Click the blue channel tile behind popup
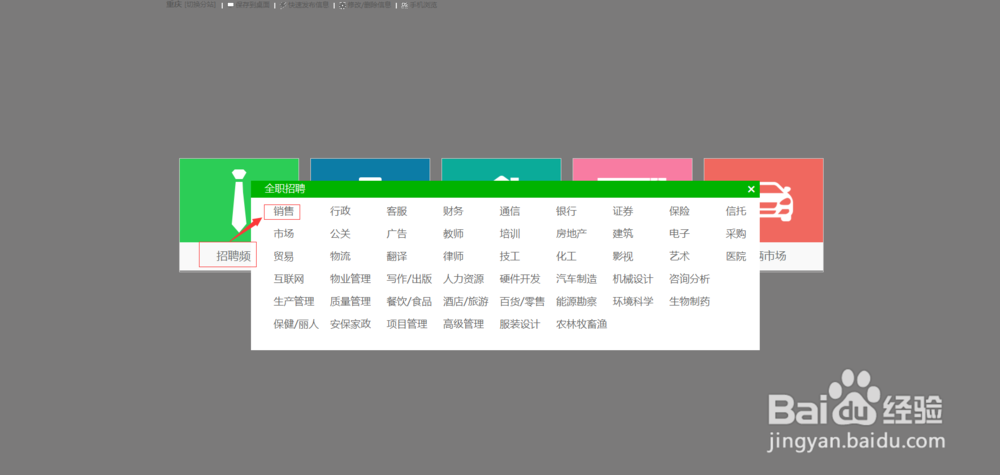 tap(370, 169)
